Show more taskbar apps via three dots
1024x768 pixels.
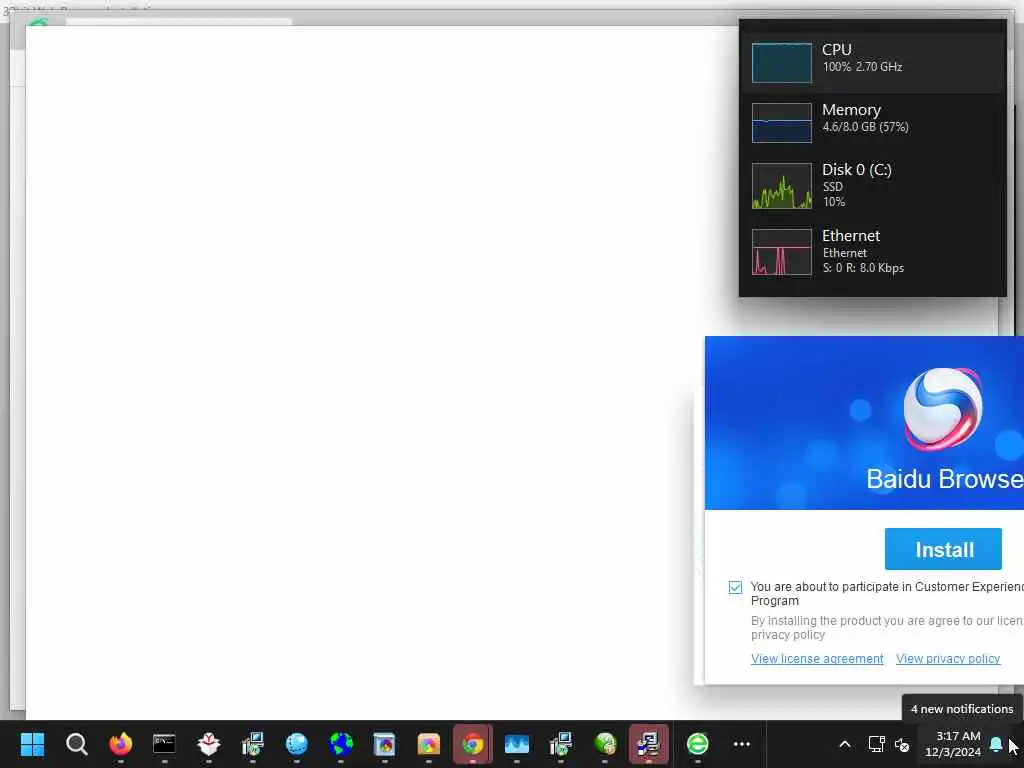pyautogui.click(x=742, y=744)
